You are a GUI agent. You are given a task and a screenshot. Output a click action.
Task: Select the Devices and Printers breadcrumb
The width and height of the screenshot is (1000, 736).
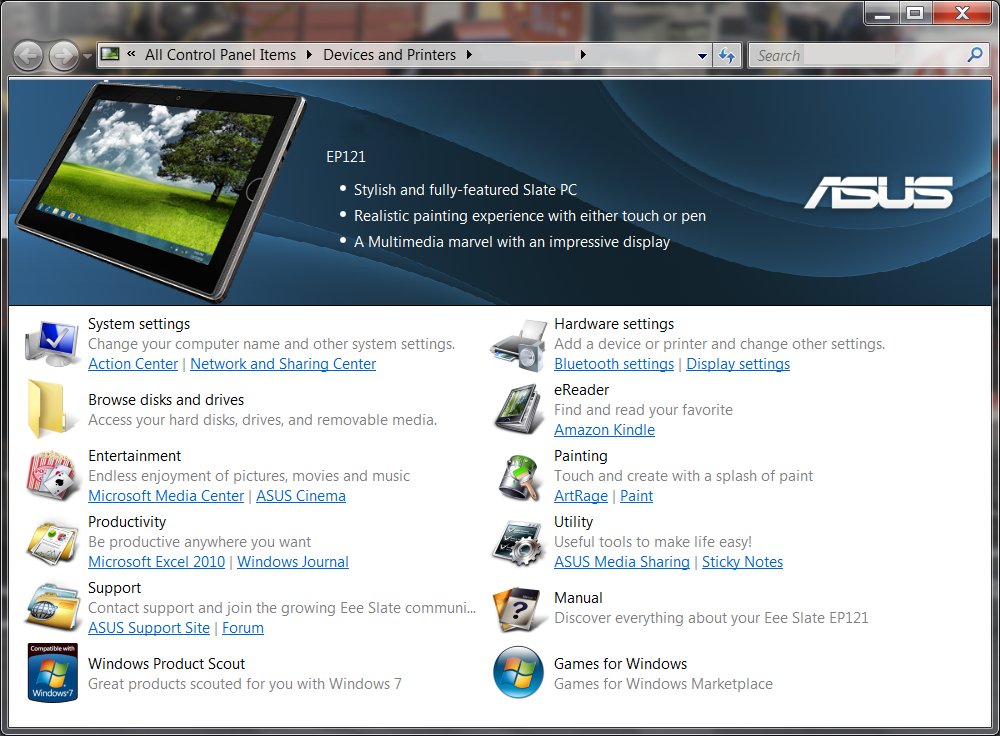coord(390,55)
